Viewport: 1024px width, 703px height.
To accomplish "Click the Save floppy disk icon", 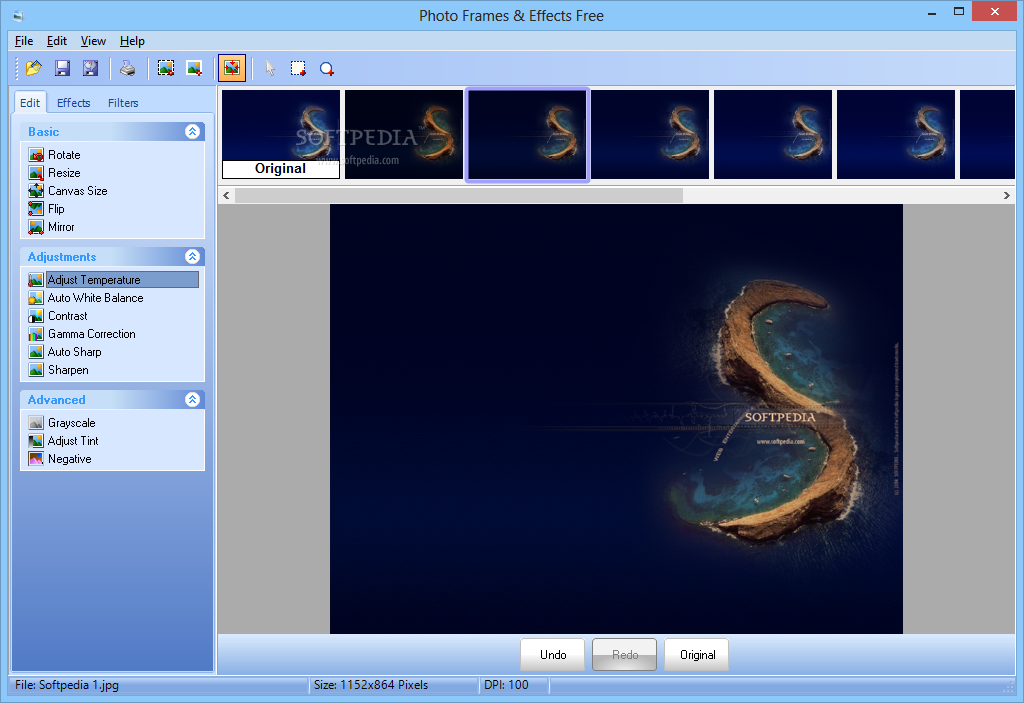I will [x=62, y=68].
